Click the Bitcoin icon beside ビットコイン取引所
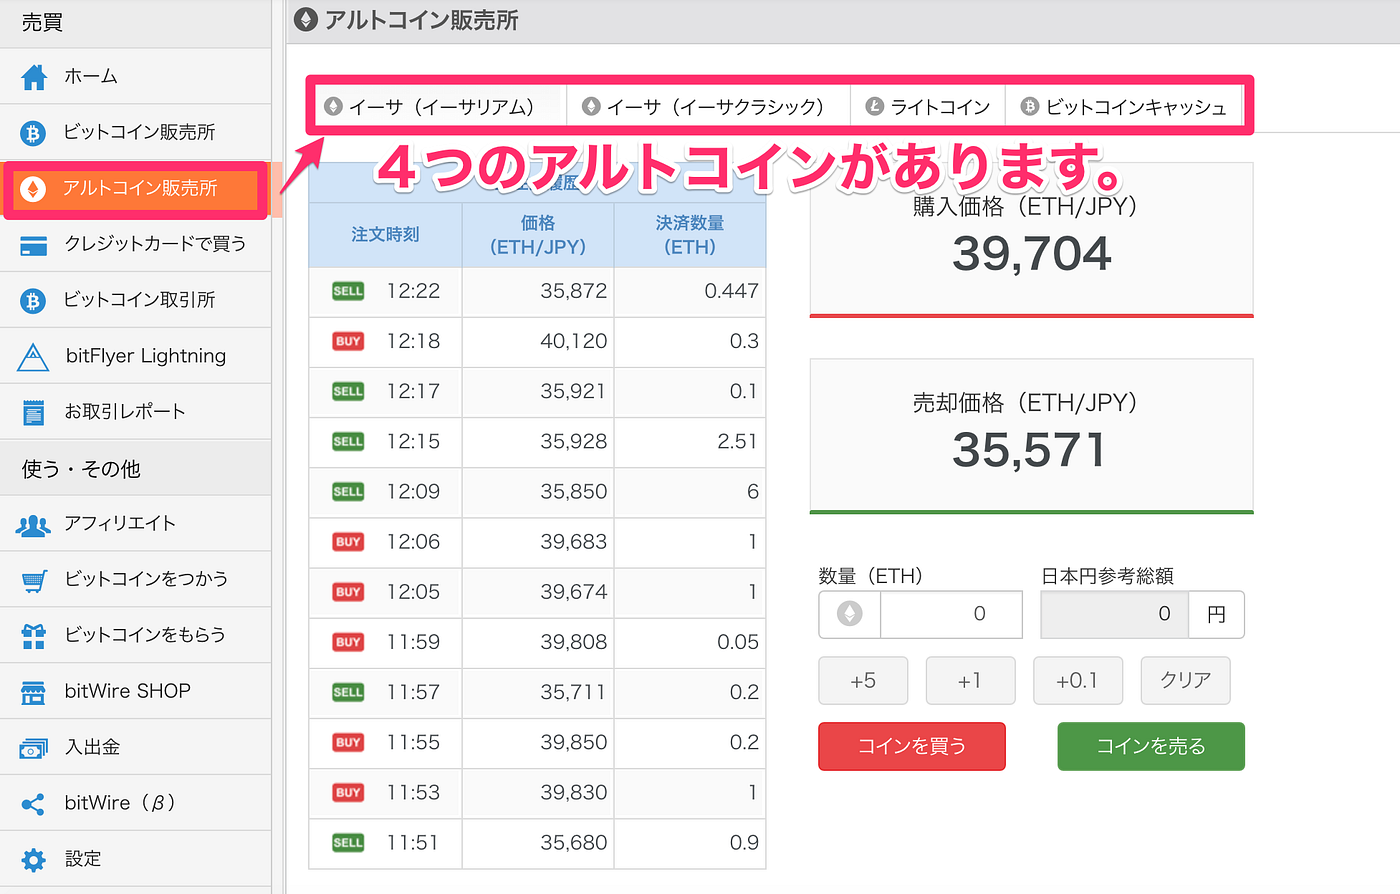Viewport: 1400px width, 894px height. click(33, 300)
